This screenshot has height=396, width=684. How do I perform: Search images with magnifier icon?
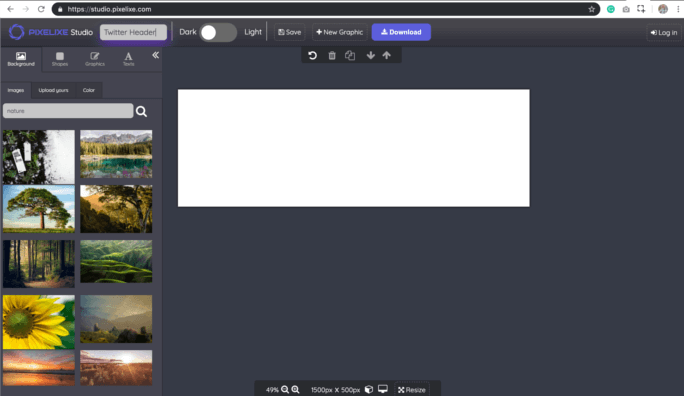coord(141,111)
